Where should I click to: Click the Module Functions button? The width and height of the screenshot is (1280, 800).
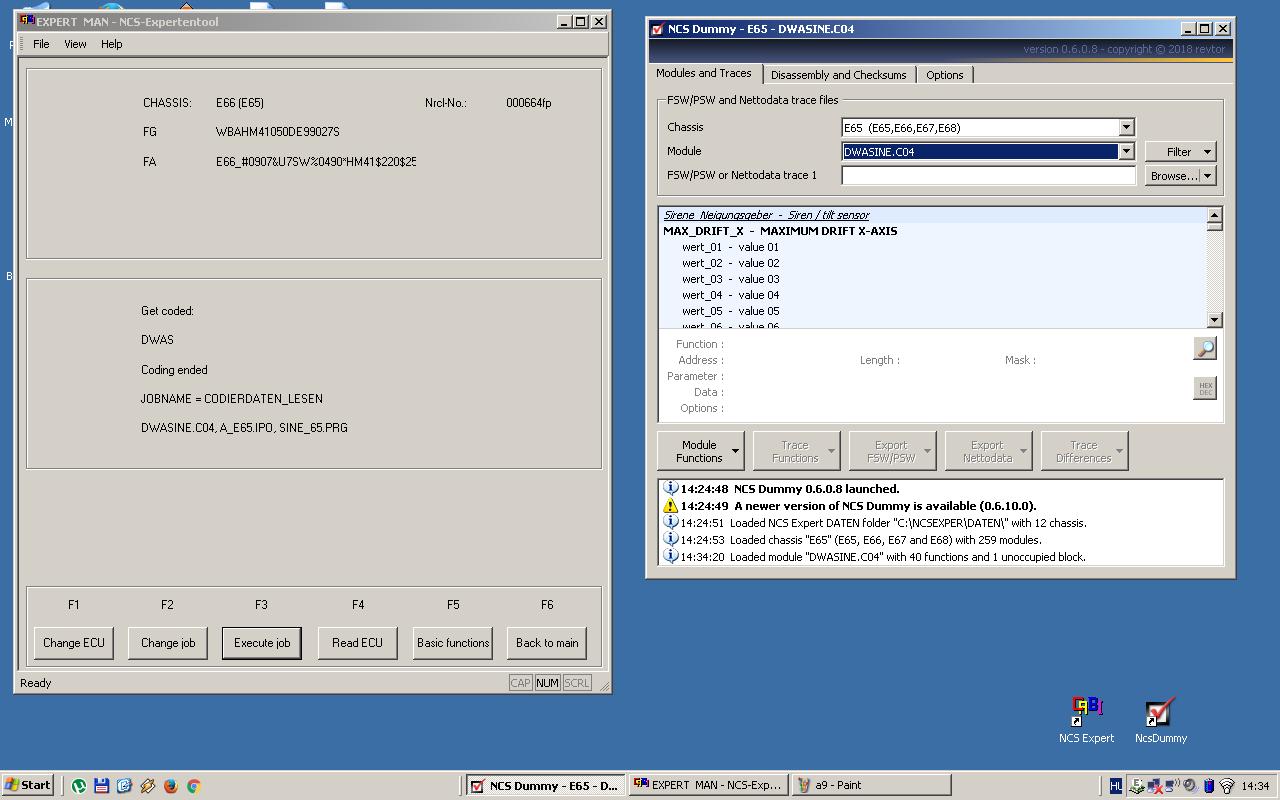(699, 451)
